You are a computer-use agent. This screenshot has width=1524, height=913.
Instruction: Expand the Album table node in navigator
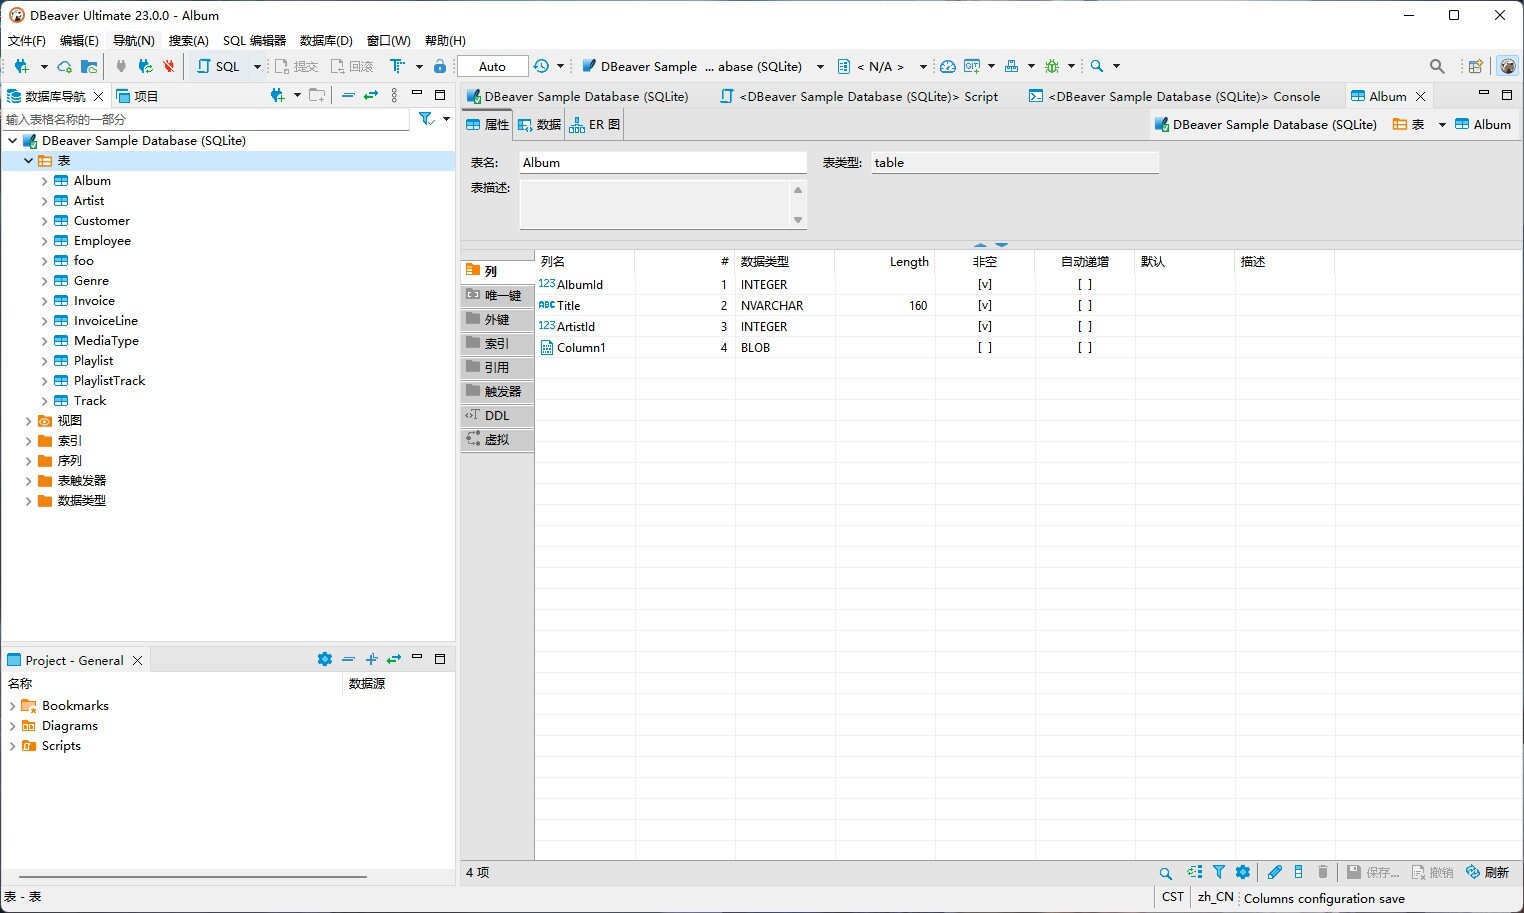pos(44,181)
